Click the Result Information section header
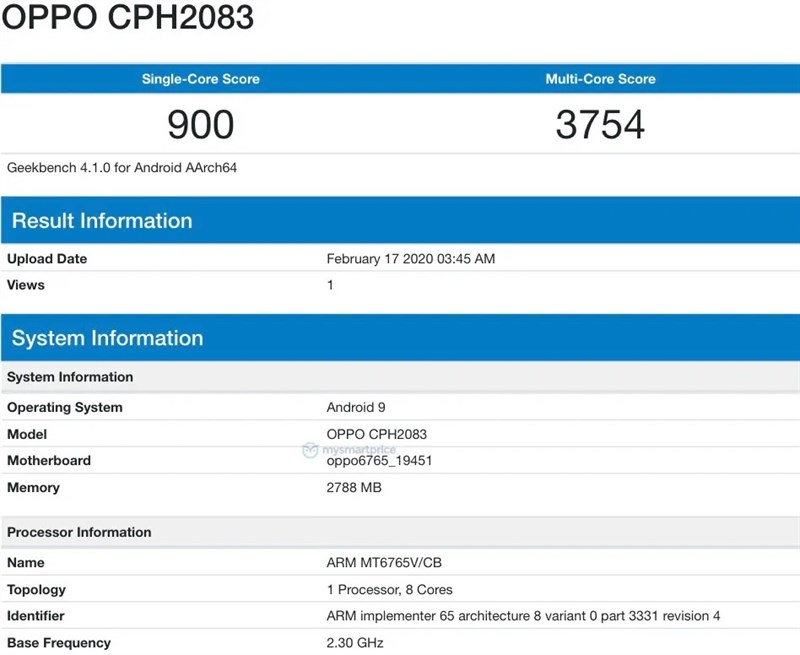800x655 pixels. [101, 220]
